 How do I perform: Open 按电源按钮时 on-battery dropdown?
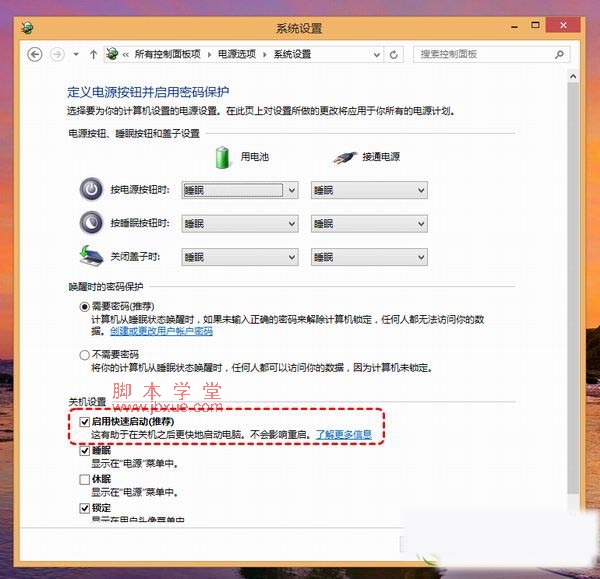click(x=240, y=190)
